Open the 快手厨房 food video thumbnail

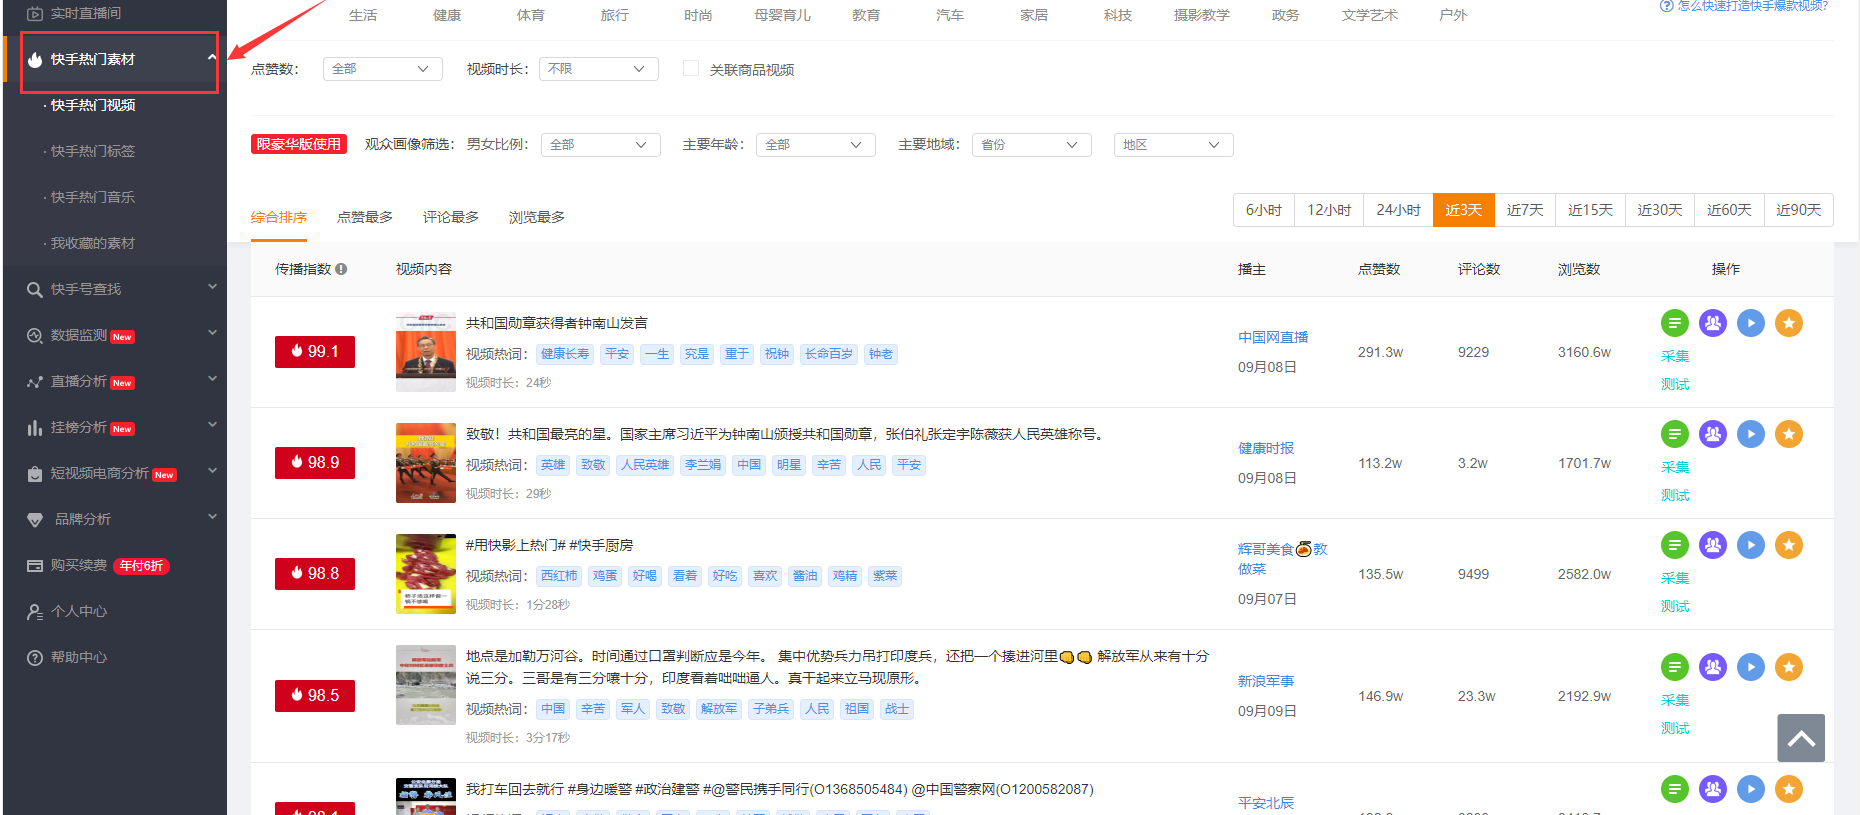[426, 574]
